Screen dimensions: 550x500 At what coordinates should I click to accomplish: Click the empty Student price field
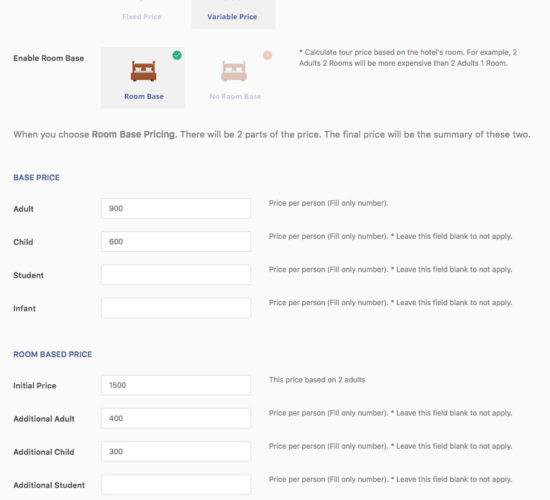coord(176,275)
